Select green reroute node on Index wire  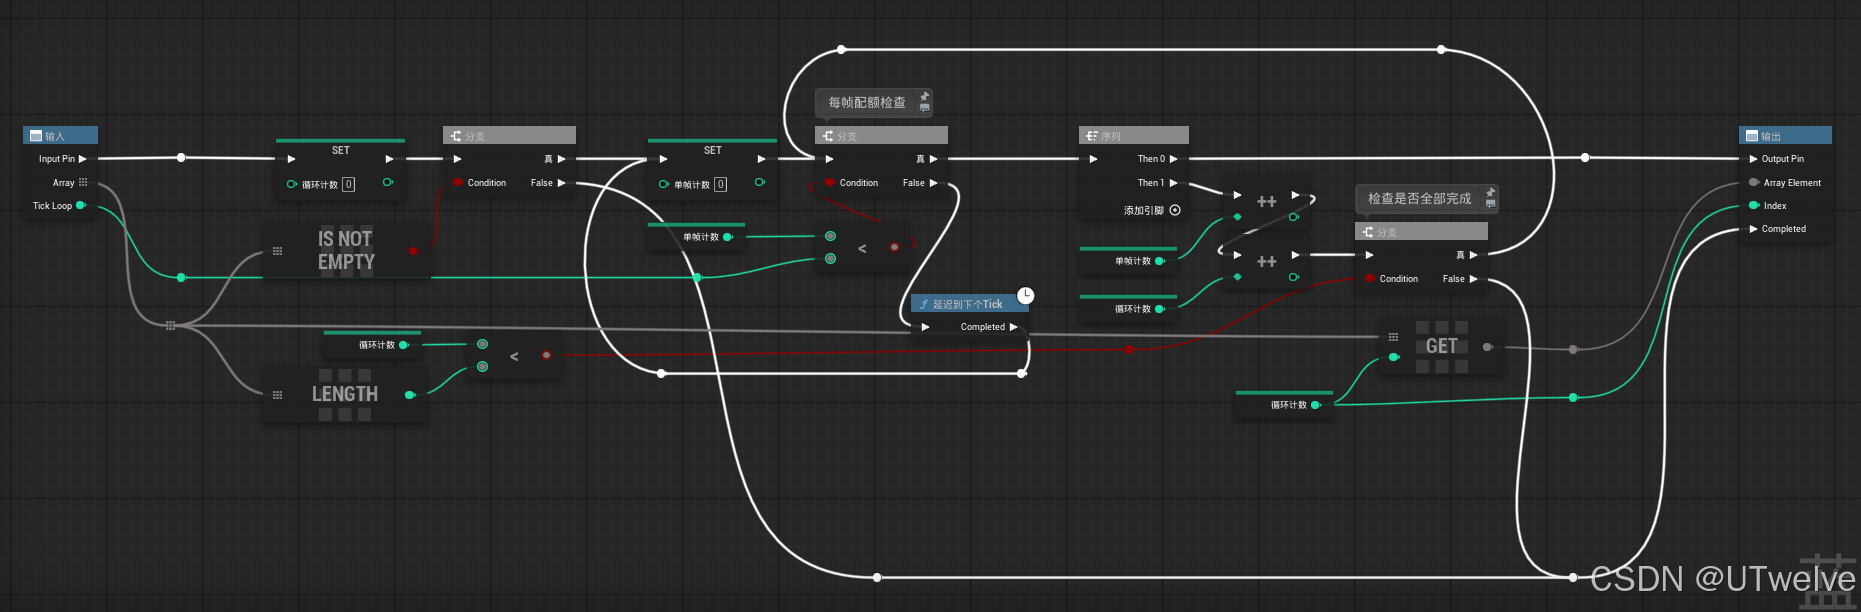click(1573, 397)
